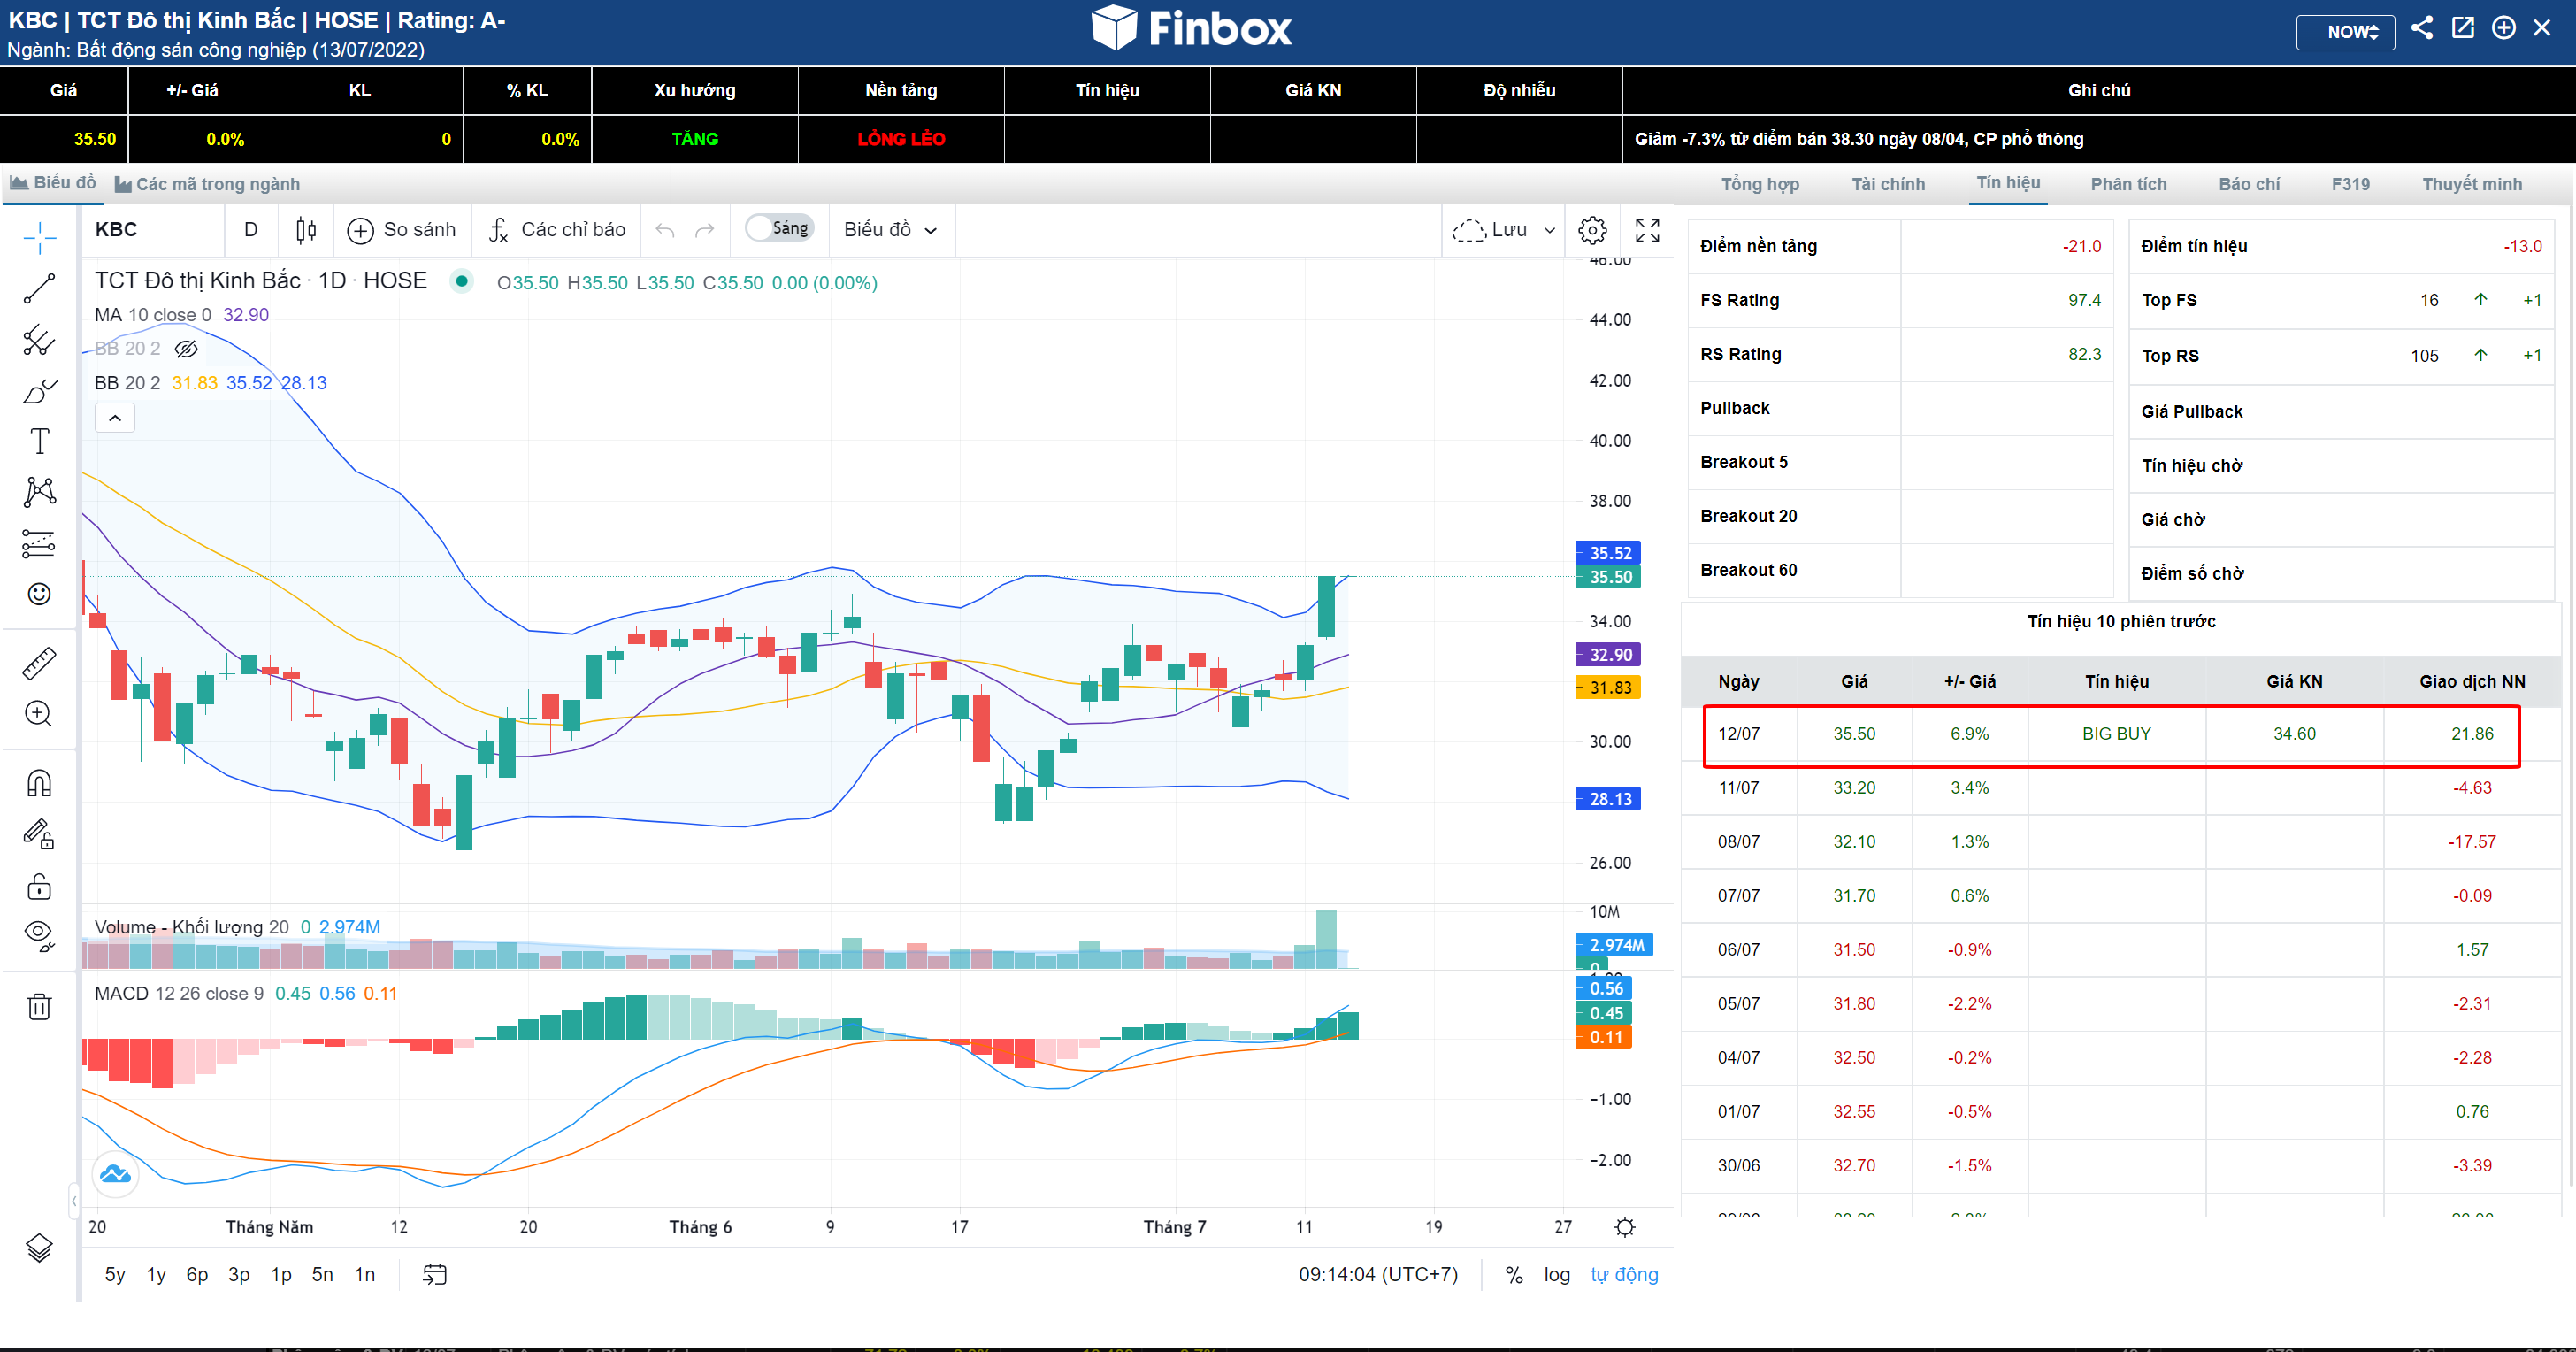The width and height of the screenshot is (2576, 1352).
Task: Expand the Lưu save dropdown
Action: pyautogui.click(x=1548, y=230)
